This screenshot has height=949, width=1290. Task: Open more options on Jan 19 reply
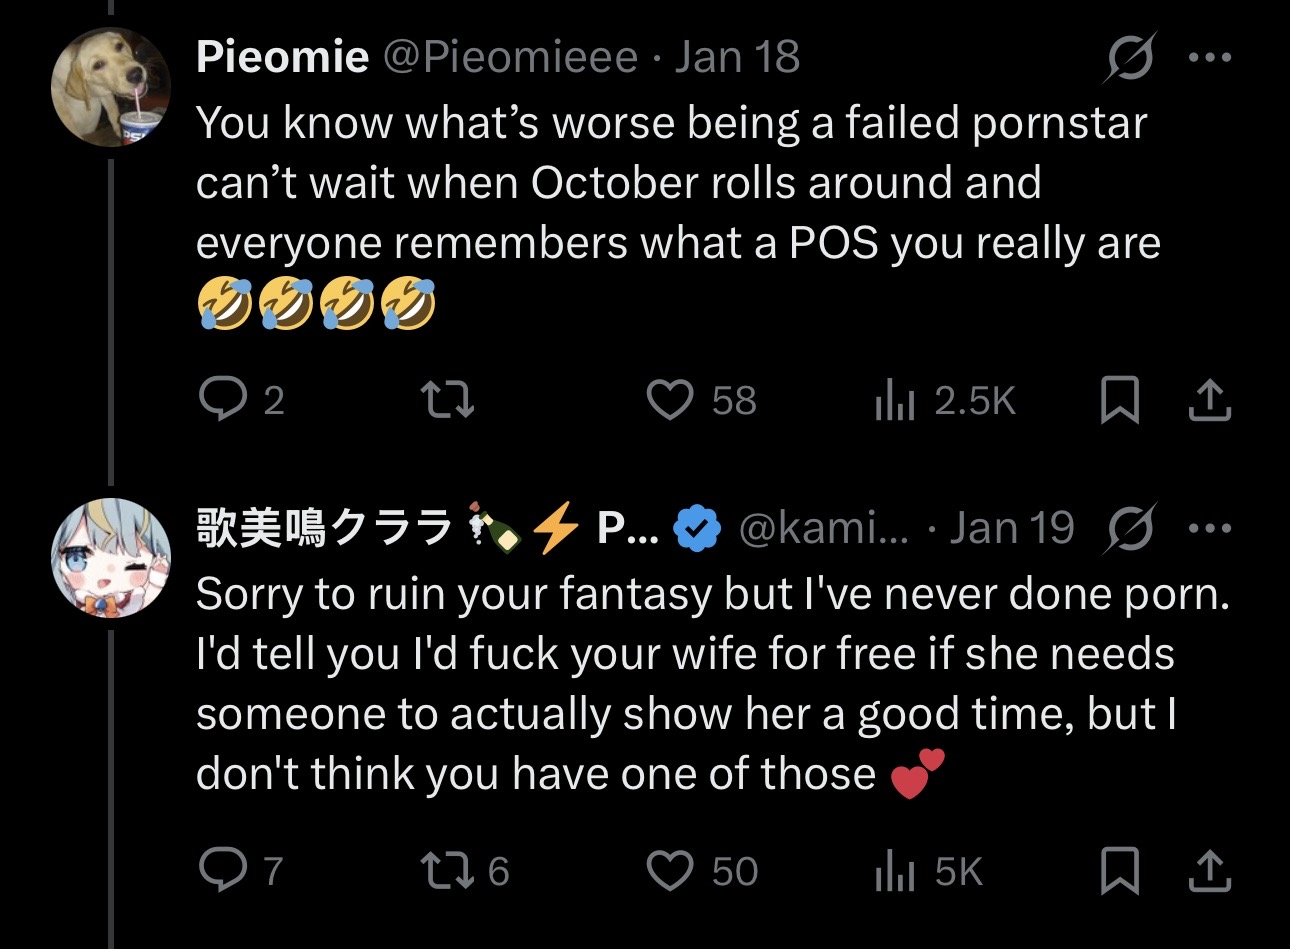pos(1210,529)
